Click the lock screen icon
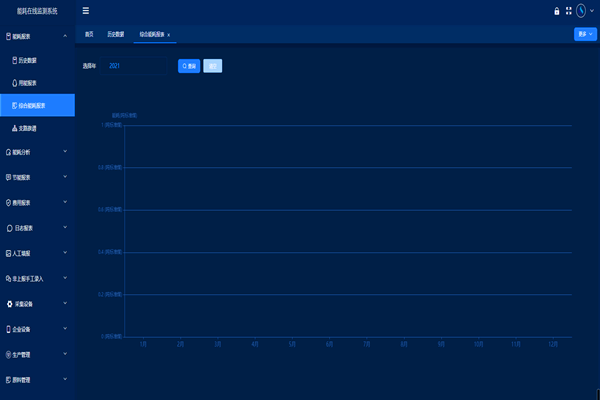 (x=557, y=11)
